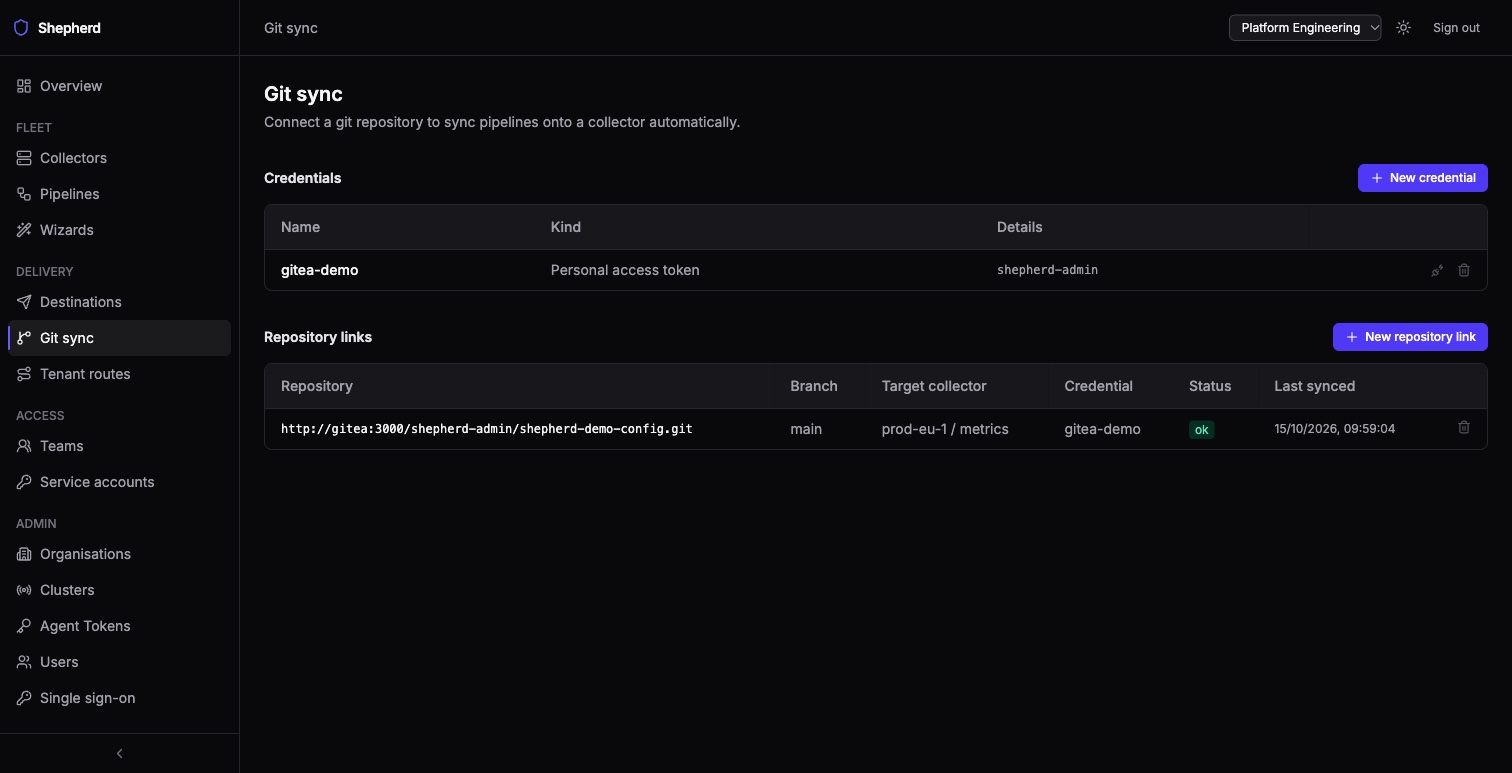Click the main branch cell
This screenshot has width=1512, height=773.
806,429
